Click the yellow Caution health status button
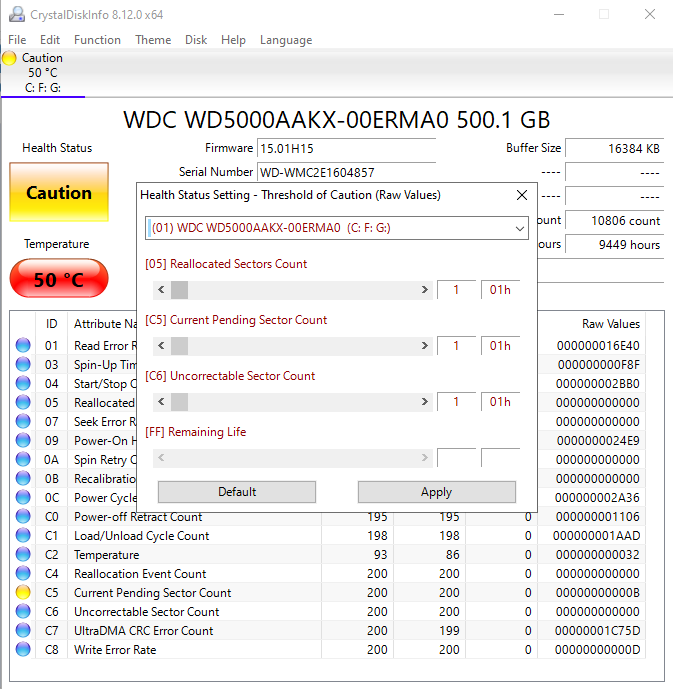 pos(59,192)
